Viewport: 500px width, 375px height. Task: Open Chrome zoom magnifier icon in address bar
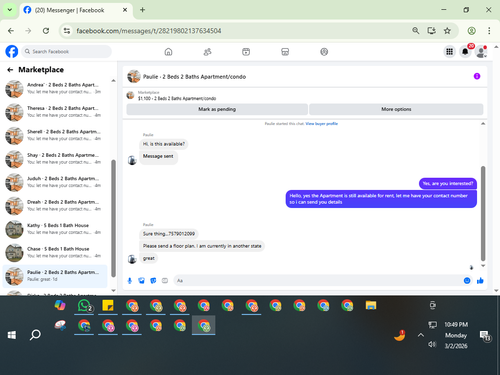tap(415, 31)
